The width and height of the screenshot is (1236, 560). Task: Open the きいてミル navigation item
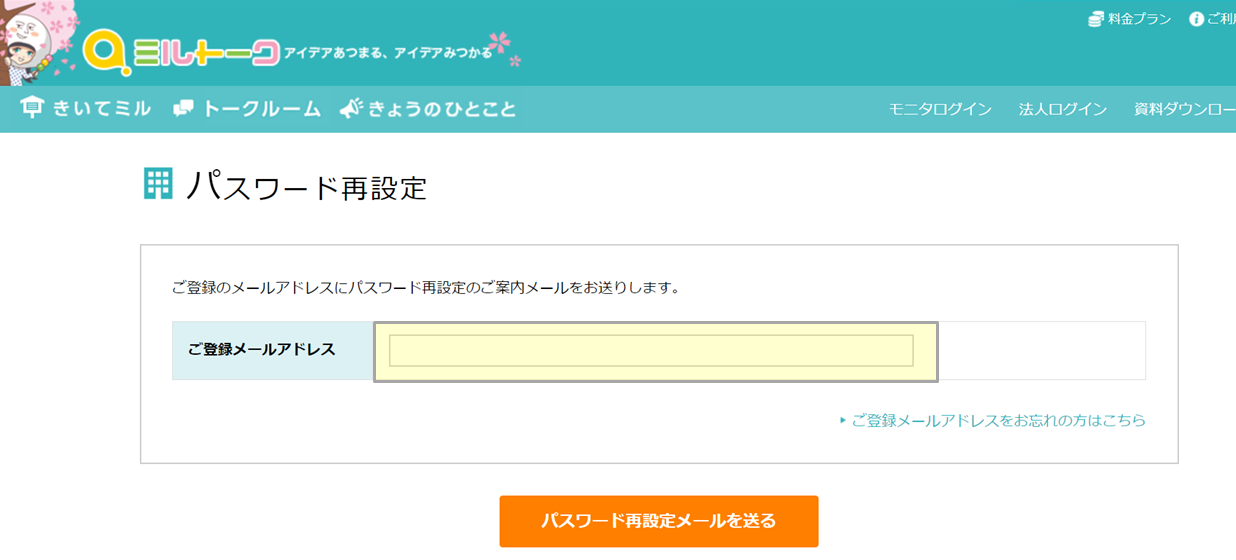coord(101,109)
